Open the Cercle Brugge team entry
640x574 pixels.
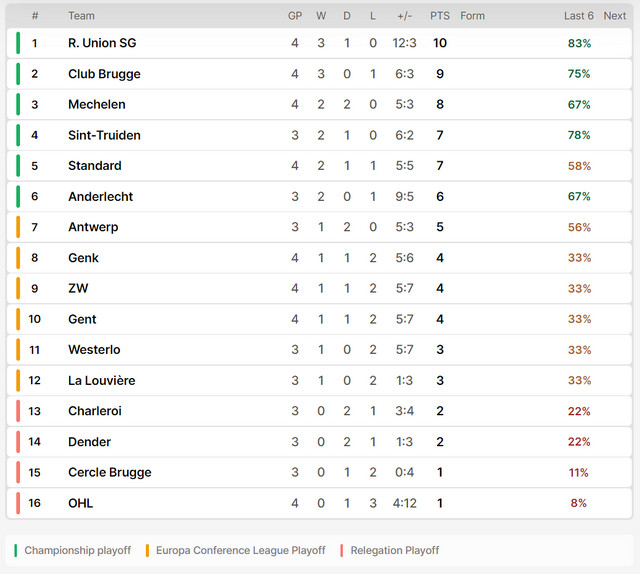click(x=109, y=472)
